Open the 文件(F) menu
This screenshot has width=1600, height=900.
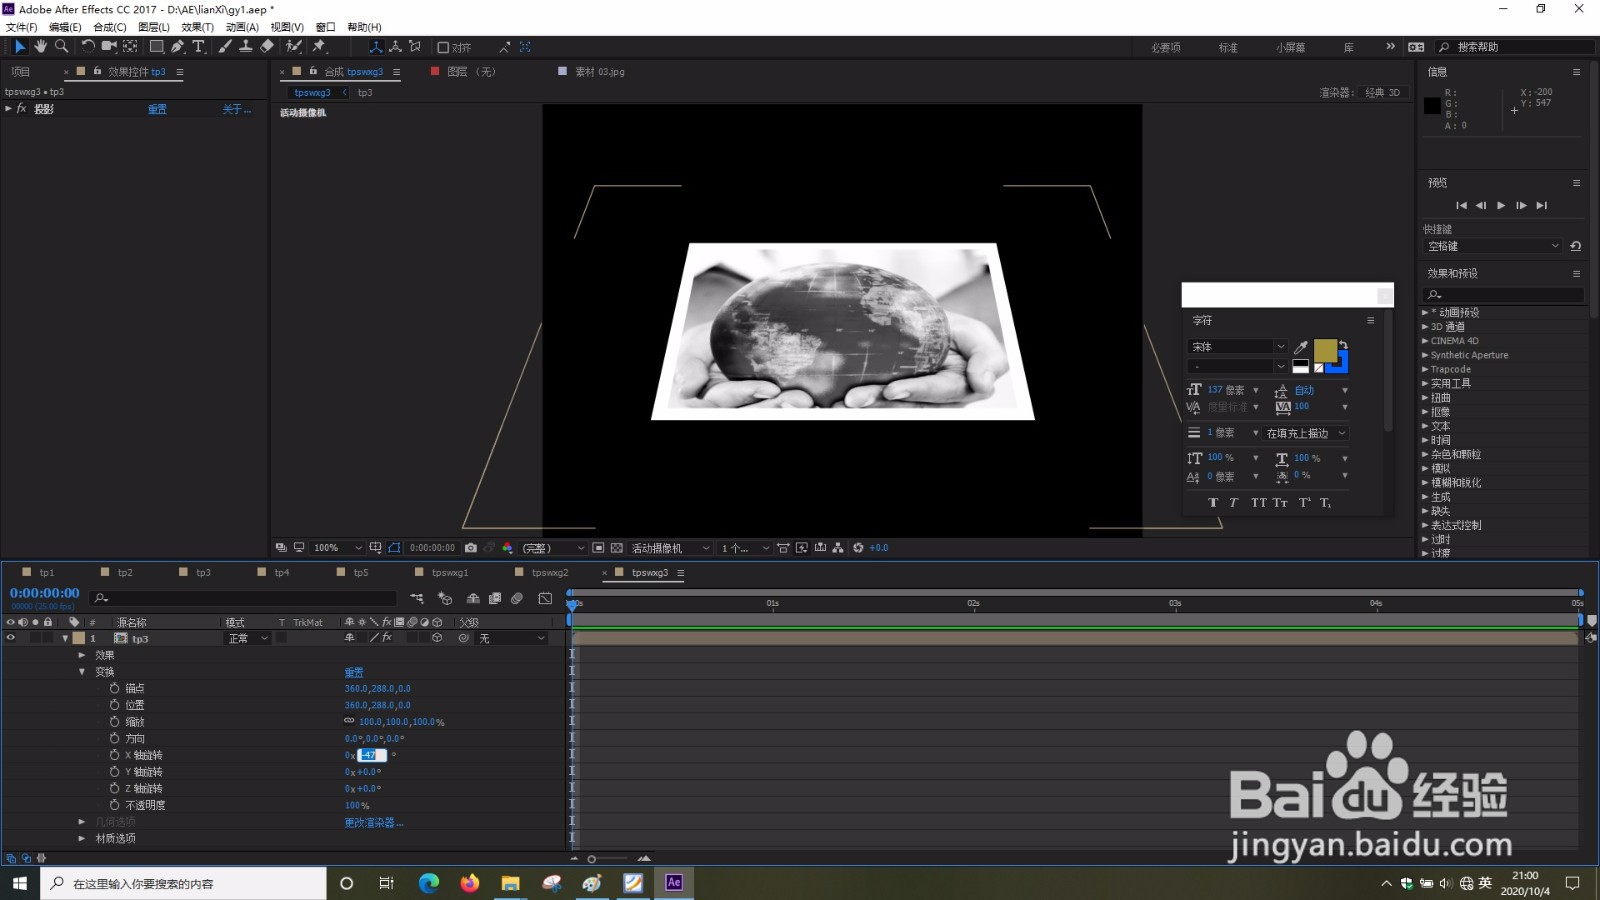(22, 27)
